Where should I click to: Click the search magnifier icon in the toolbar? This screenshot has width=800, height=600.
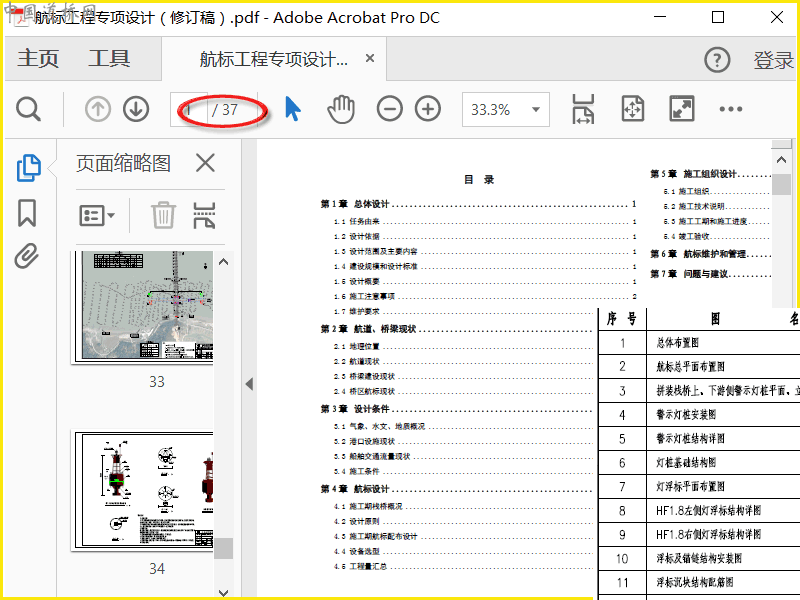coord(28,109)
